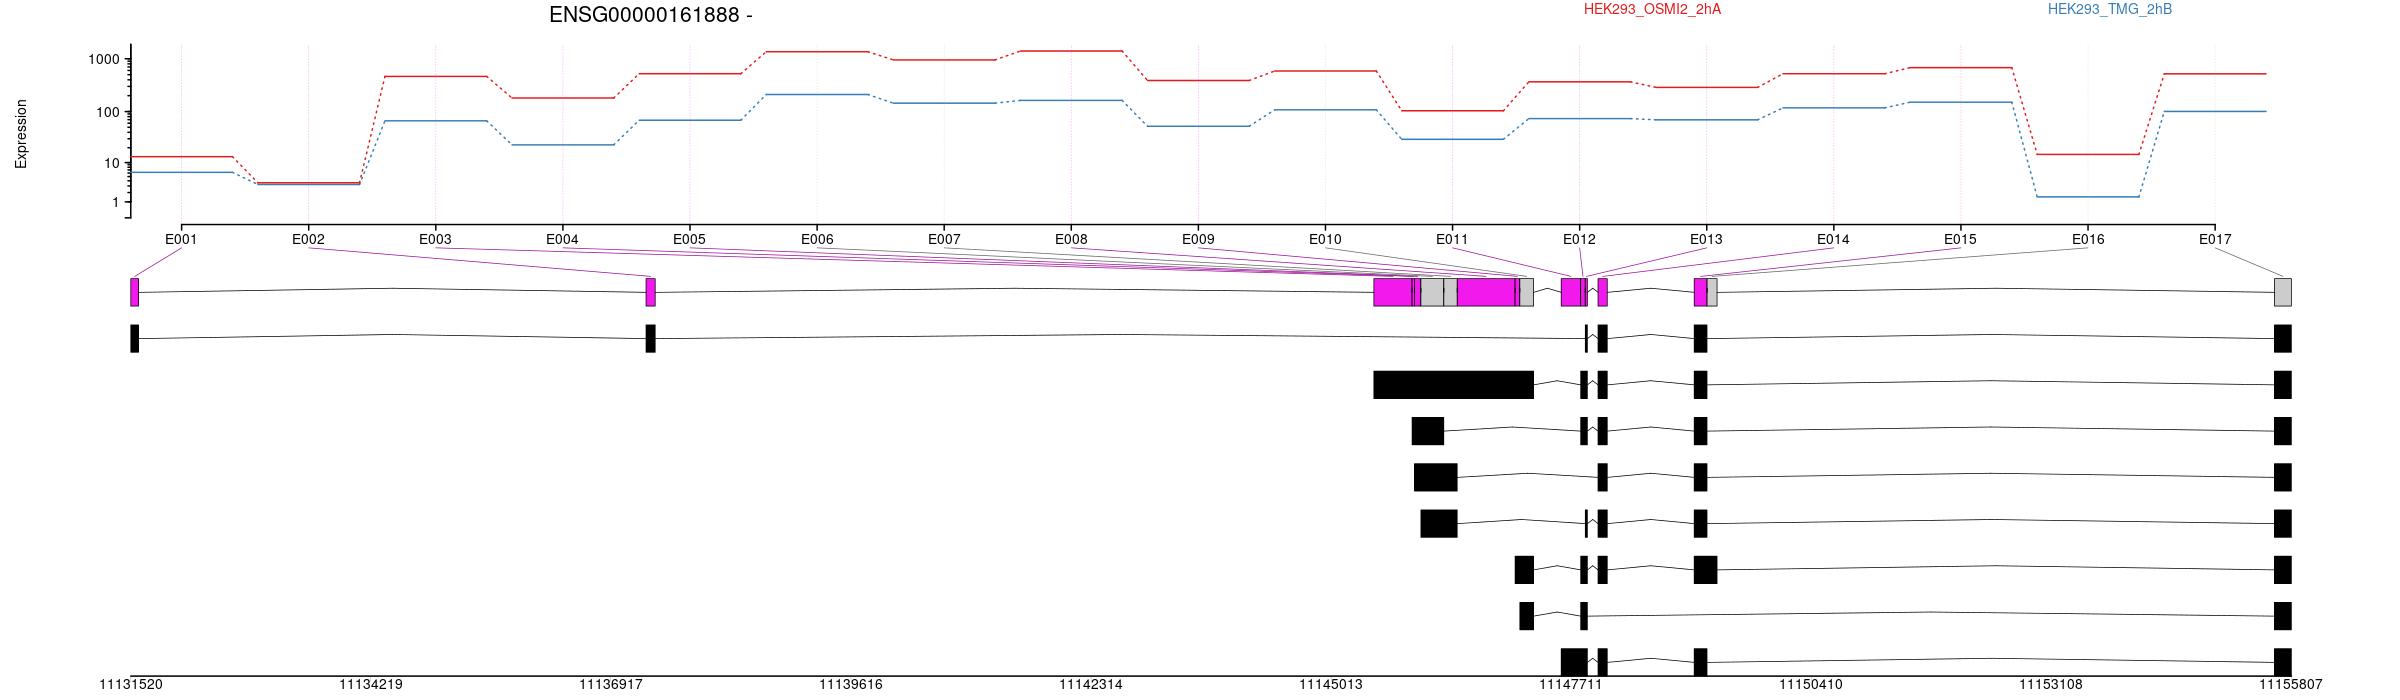Click the long black exon block in transcript three
Screen dimensions: 2400x700
[1454, 385]
